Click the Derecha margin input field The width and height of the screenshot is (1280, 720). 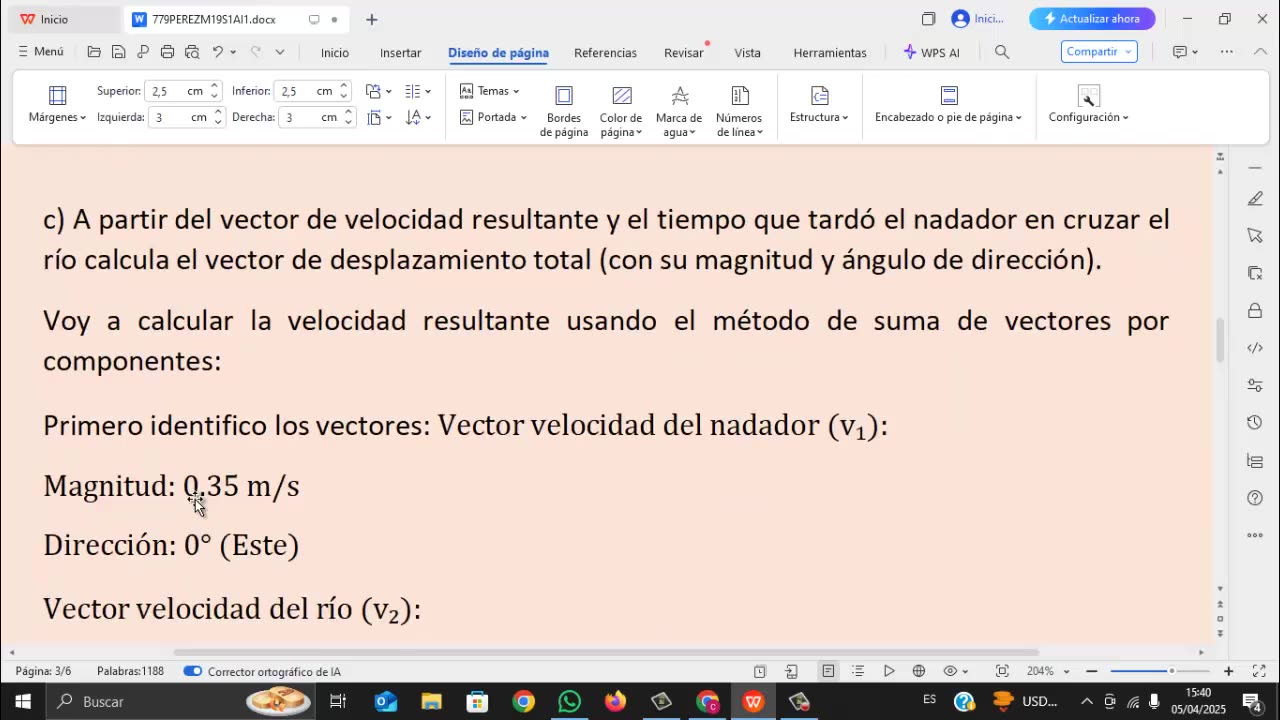309,117
